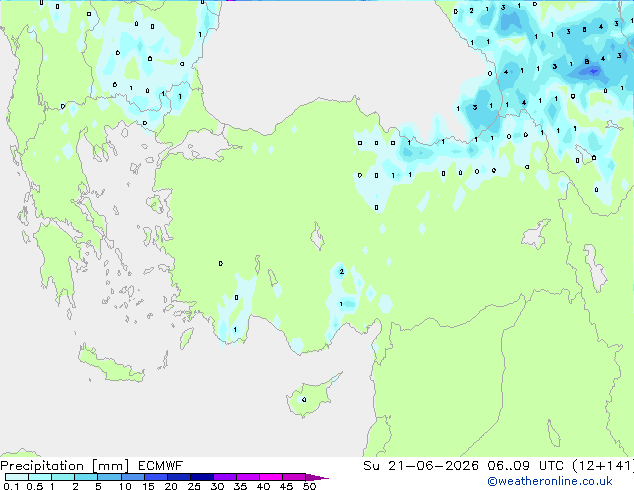This screenshot has width=634, height=490.
Task: Click the legend value '30'
Action: coord(217,486)
